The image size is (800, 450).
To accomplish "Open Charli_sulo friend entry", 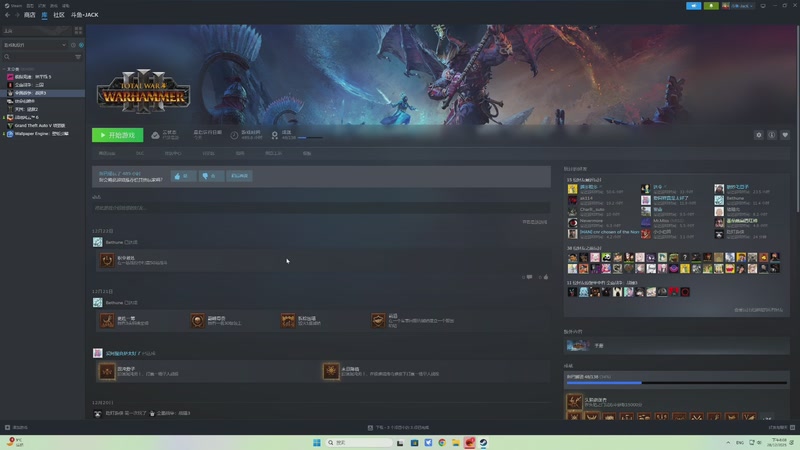I will [602, 212].
